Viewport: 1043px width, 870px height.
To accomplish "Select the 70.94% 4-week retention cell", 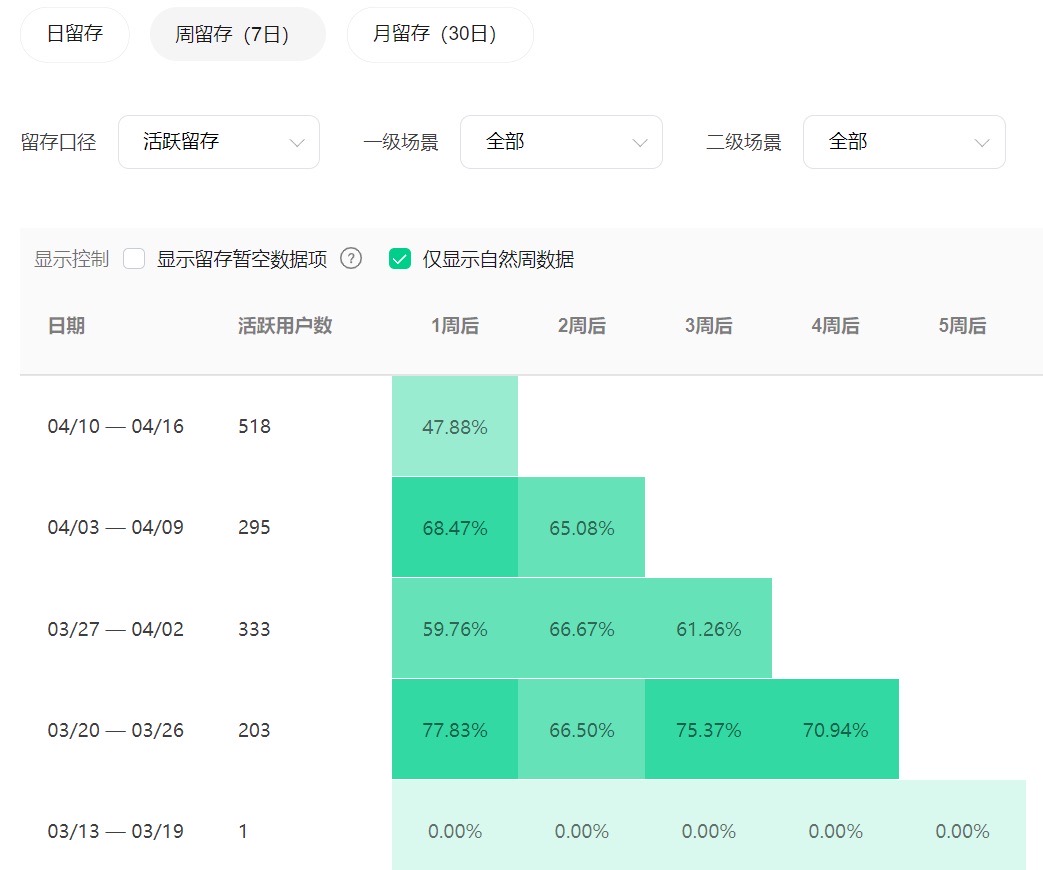I will (x=835, y=730).
